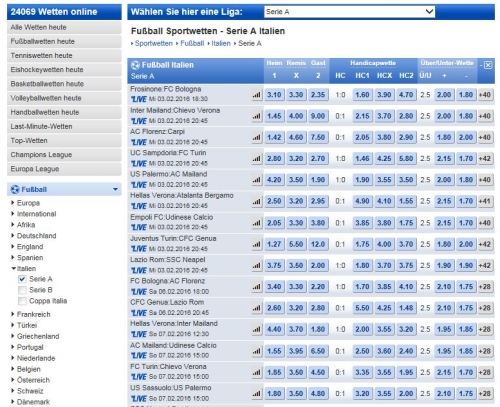The height and width of the screenshot is (407, 500).
Task: Open statistics icon for Empoli FC:Udinese Calcio
Action: click(x=257, y=223)
